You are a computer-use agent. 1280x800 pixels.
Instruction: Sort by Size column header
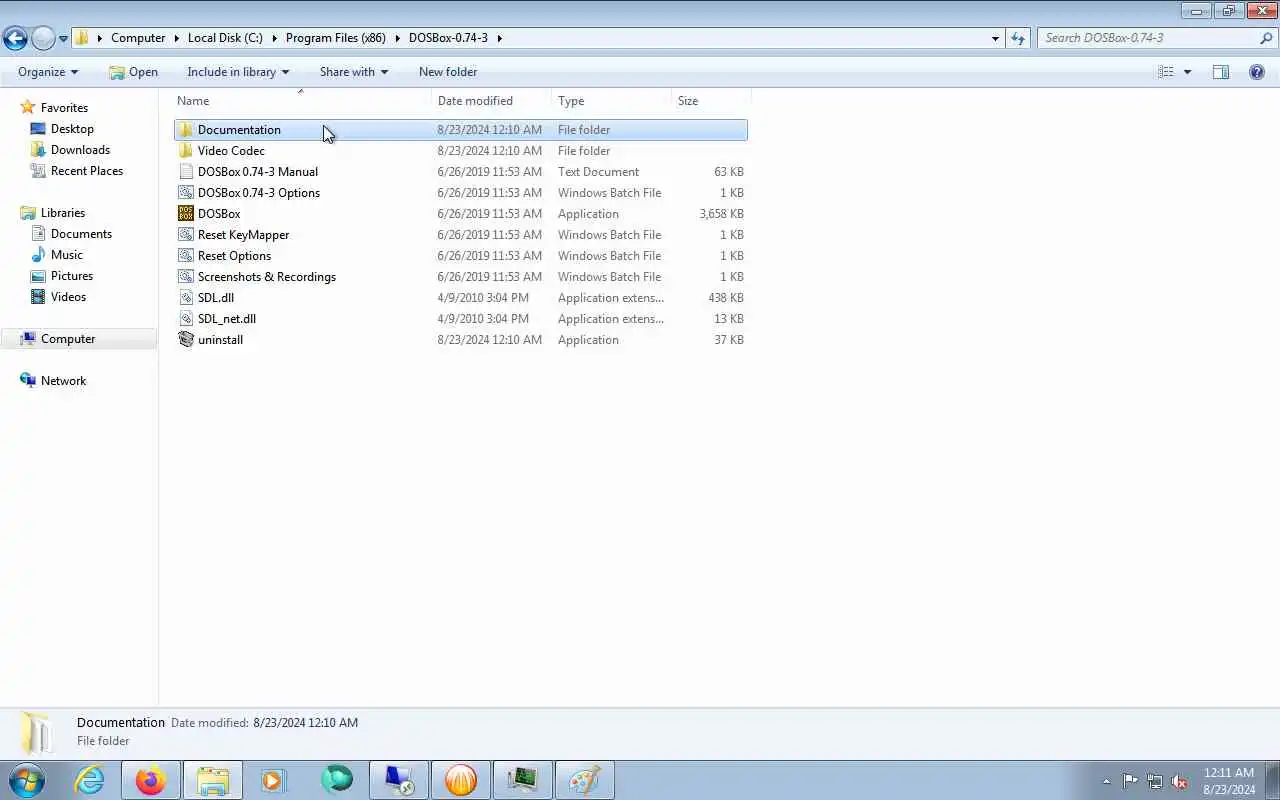coord(711,101)
